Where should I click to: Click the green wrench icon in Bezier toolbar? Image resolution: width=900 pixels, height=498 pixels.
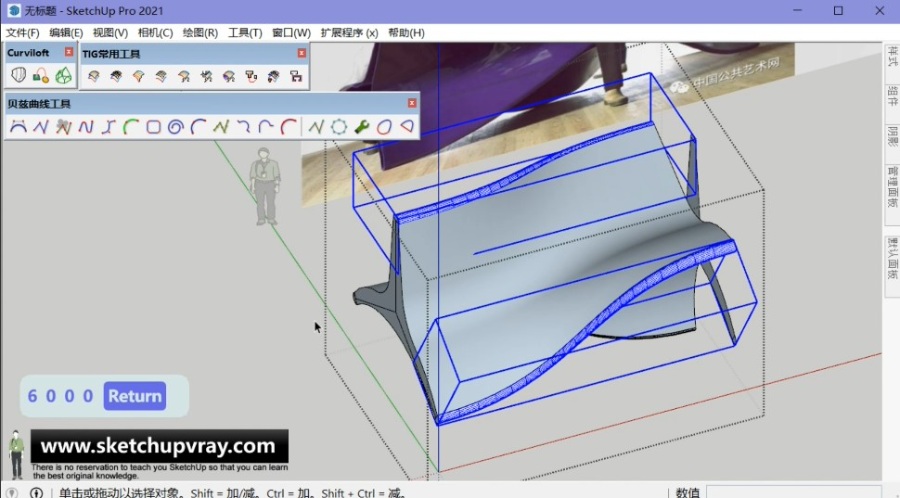pyautogui.click(x=361, y=127)
